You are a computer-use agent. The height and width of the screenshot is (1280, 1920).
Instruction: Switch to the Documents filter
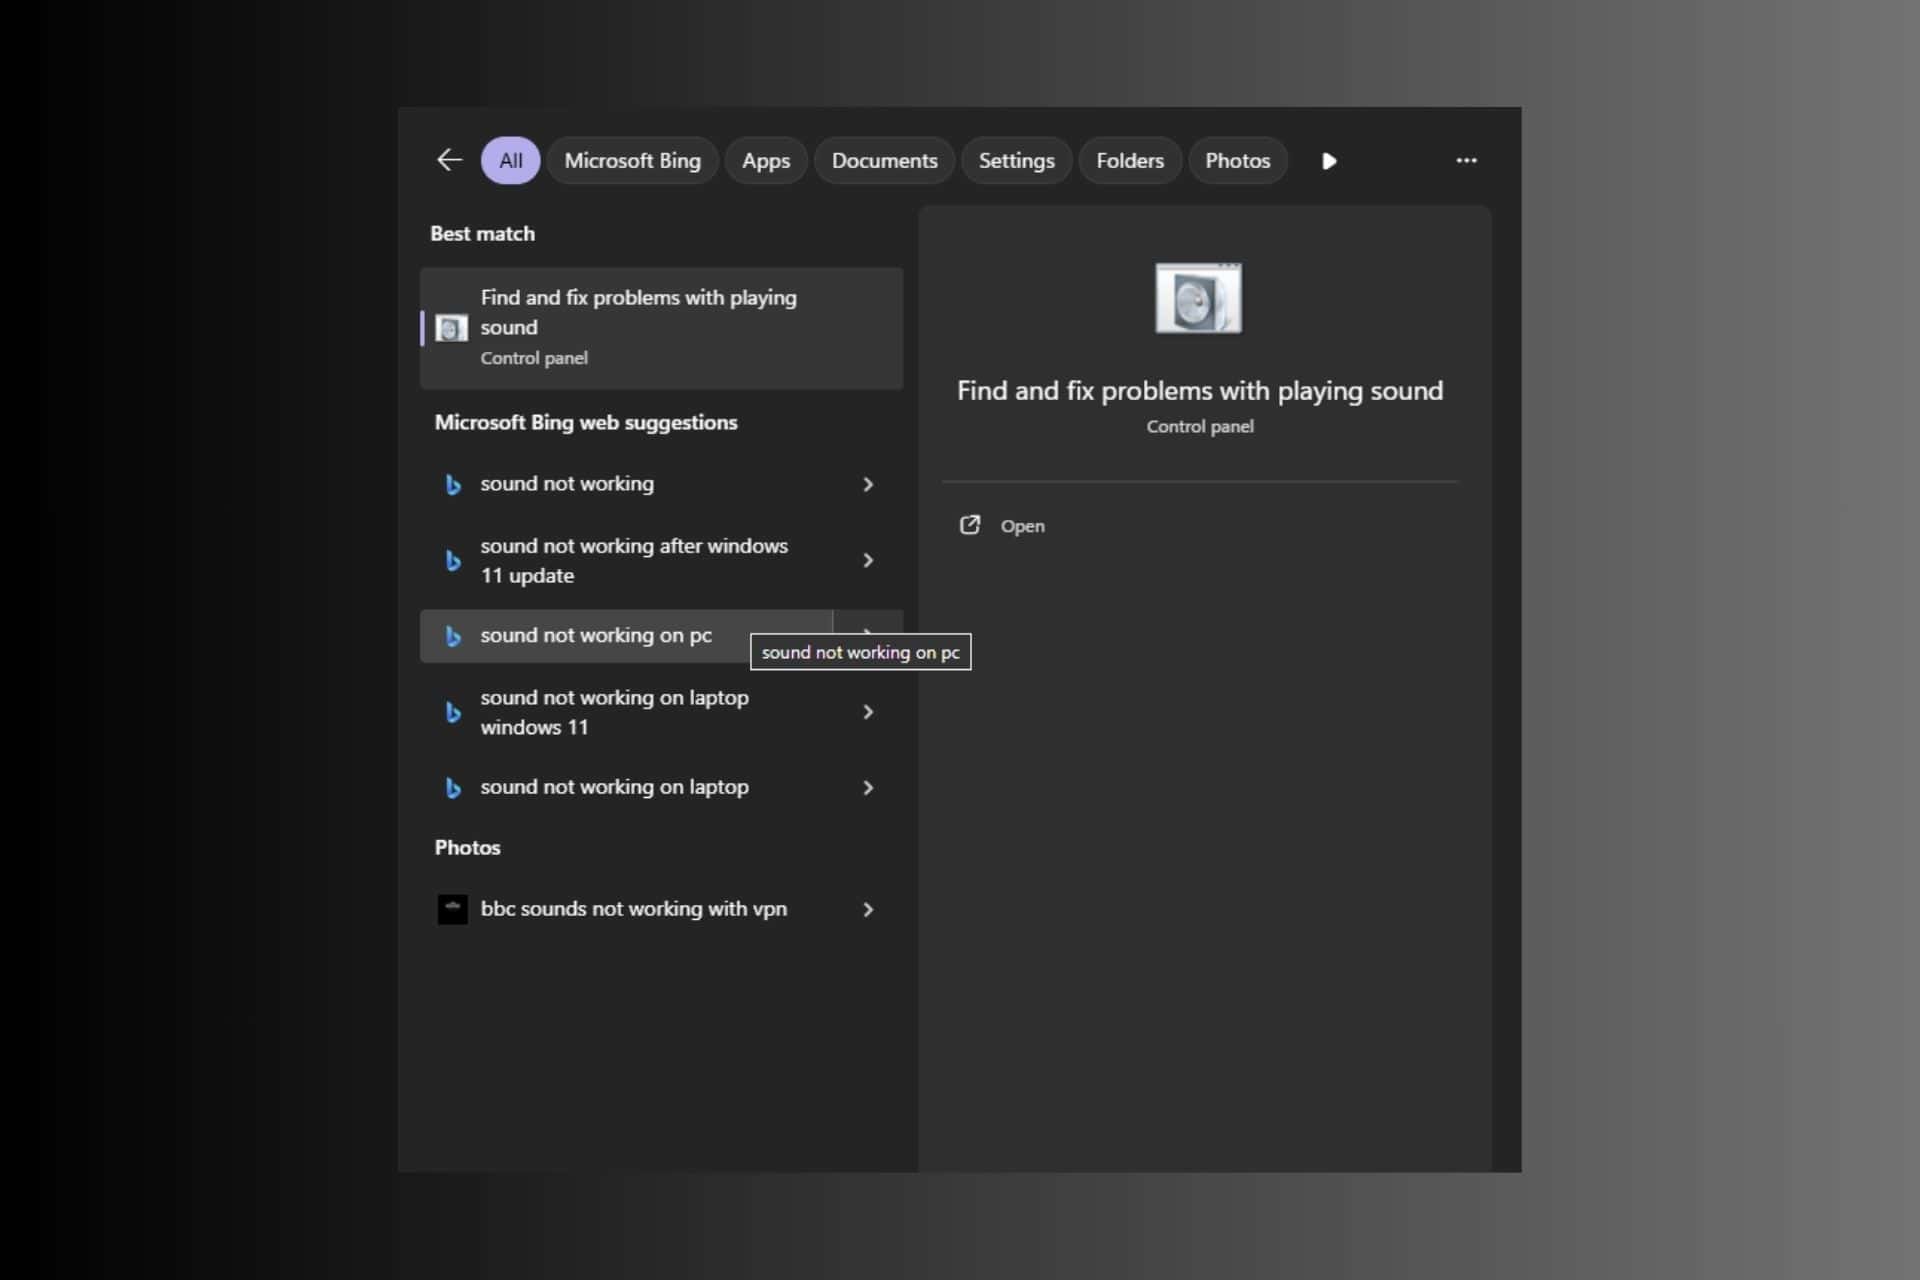pos(884,160)
